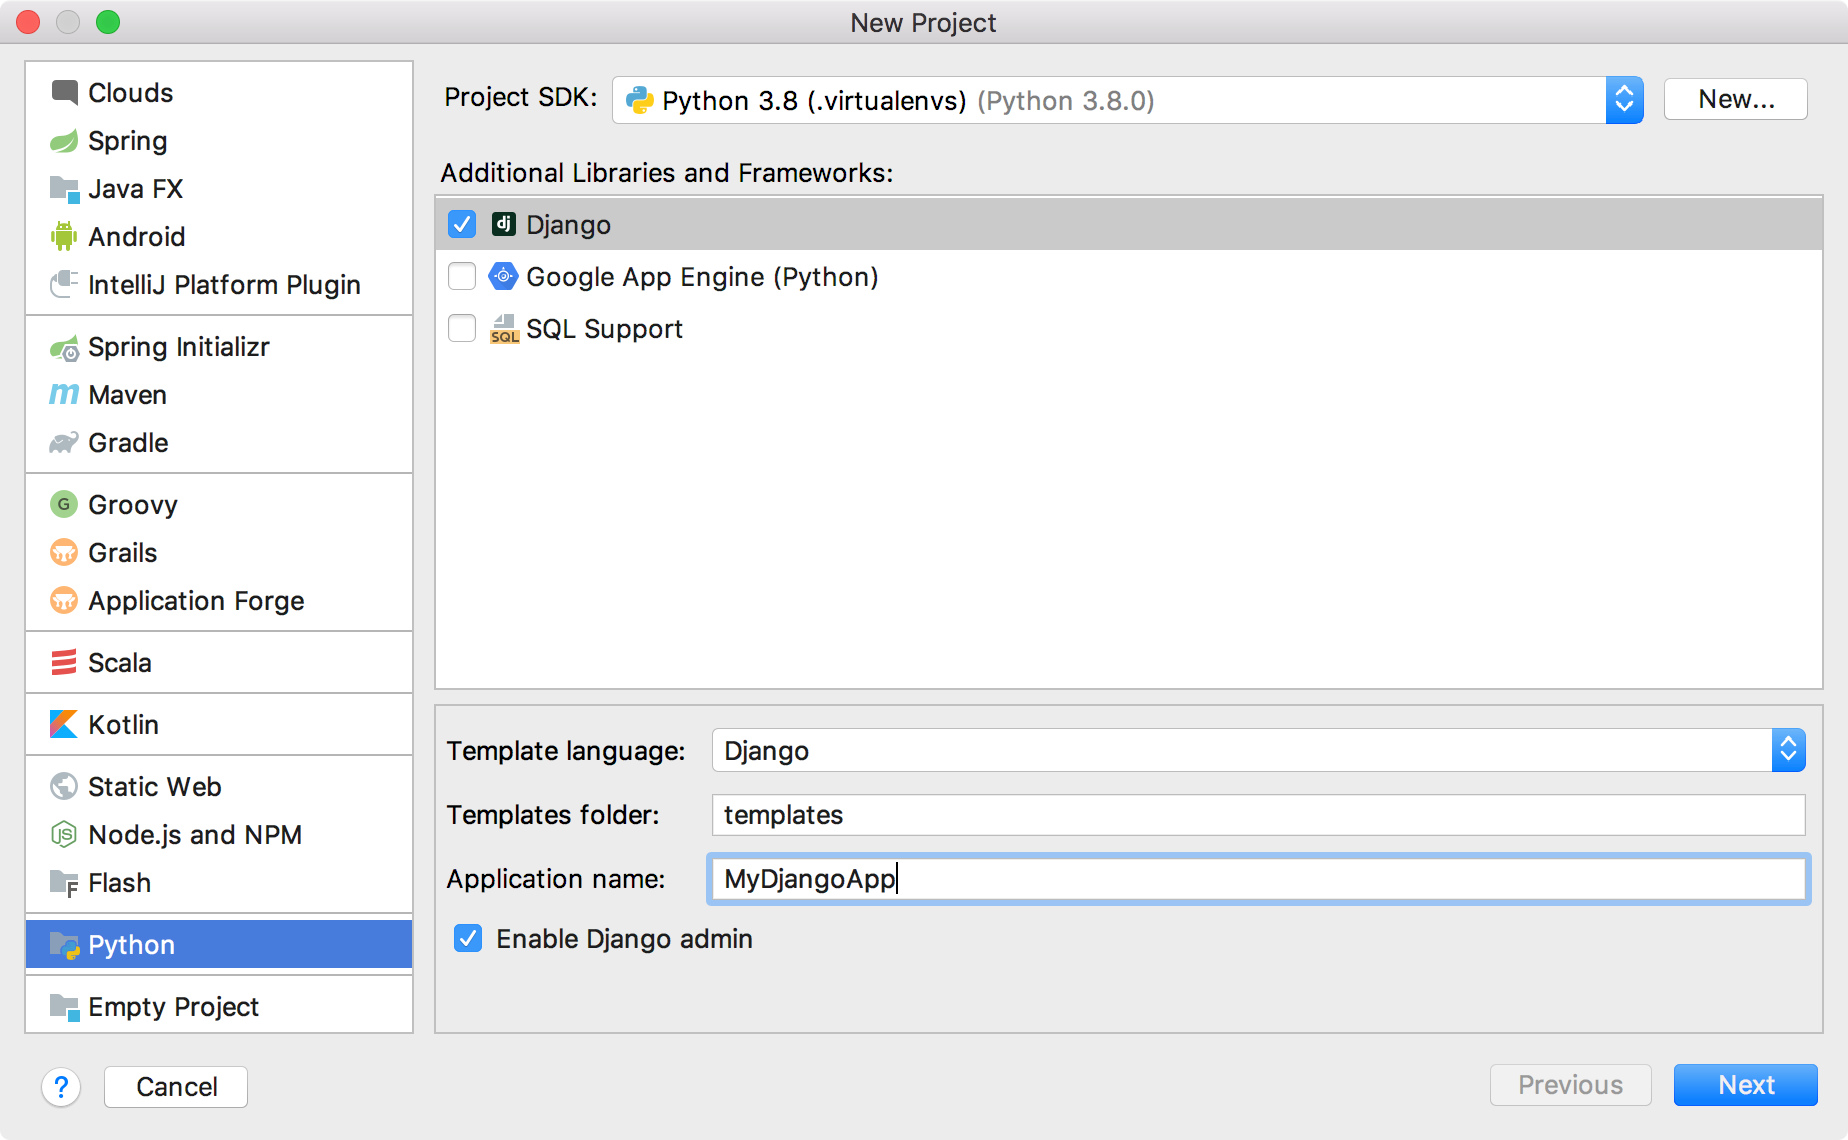The image size is (1848, 1140).
Task: Select Empty Project in the sidebar
Action: point(172,1006)
